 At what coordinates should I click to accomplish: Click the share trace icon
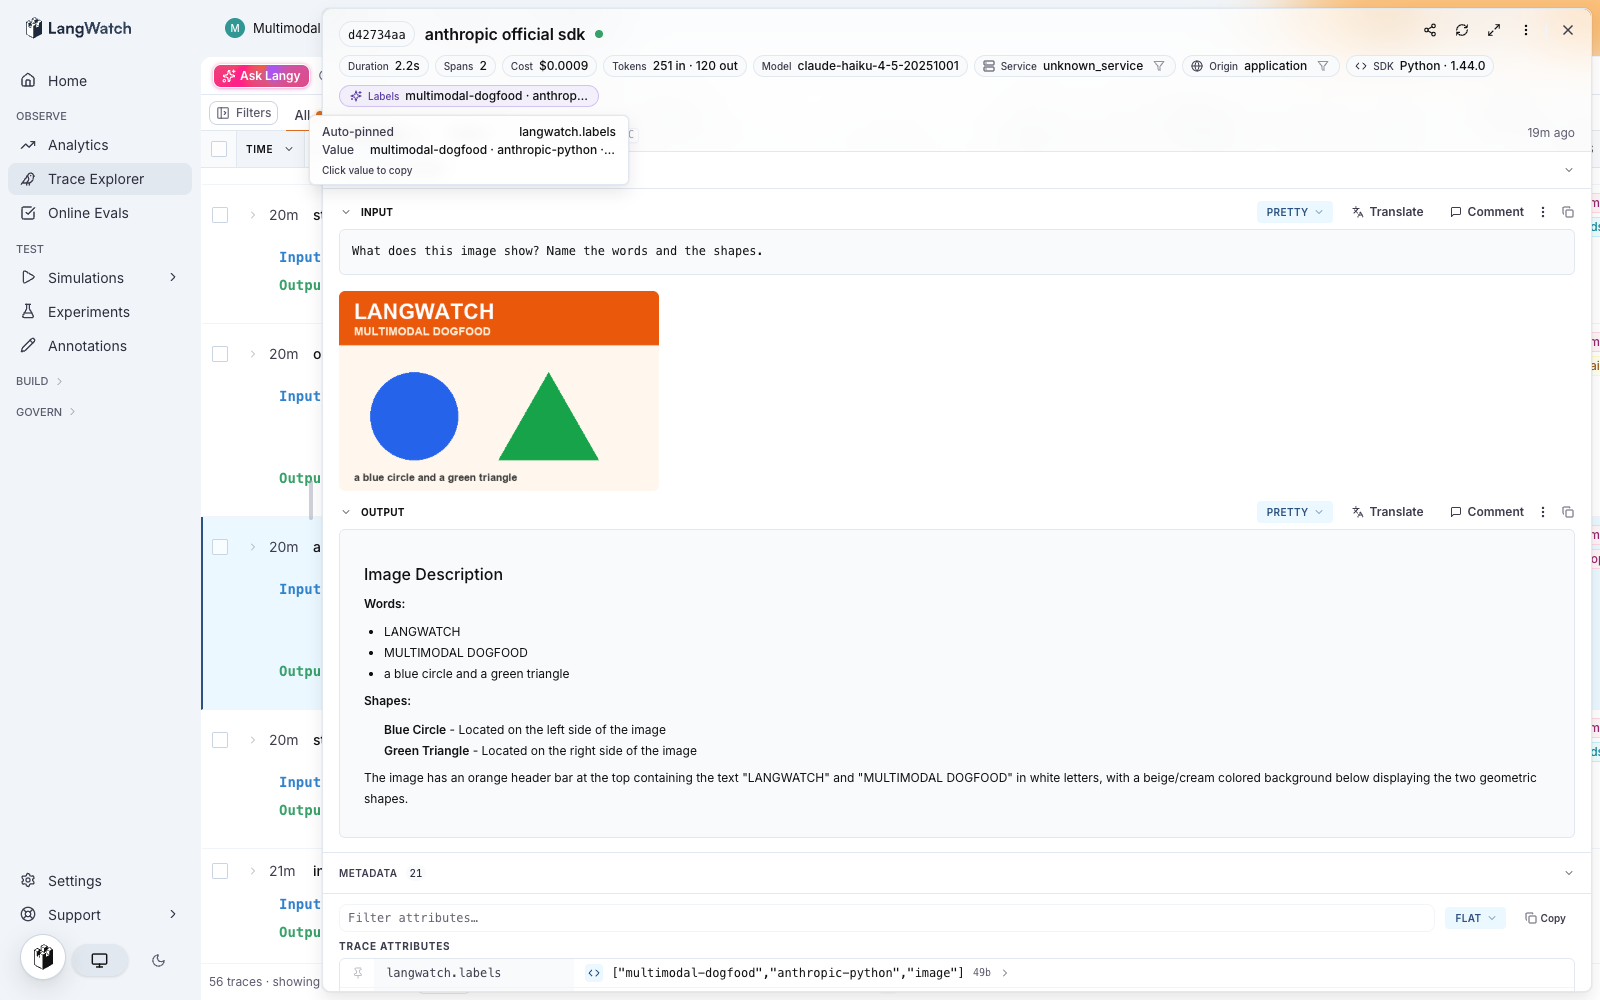tap(1430, 30)
